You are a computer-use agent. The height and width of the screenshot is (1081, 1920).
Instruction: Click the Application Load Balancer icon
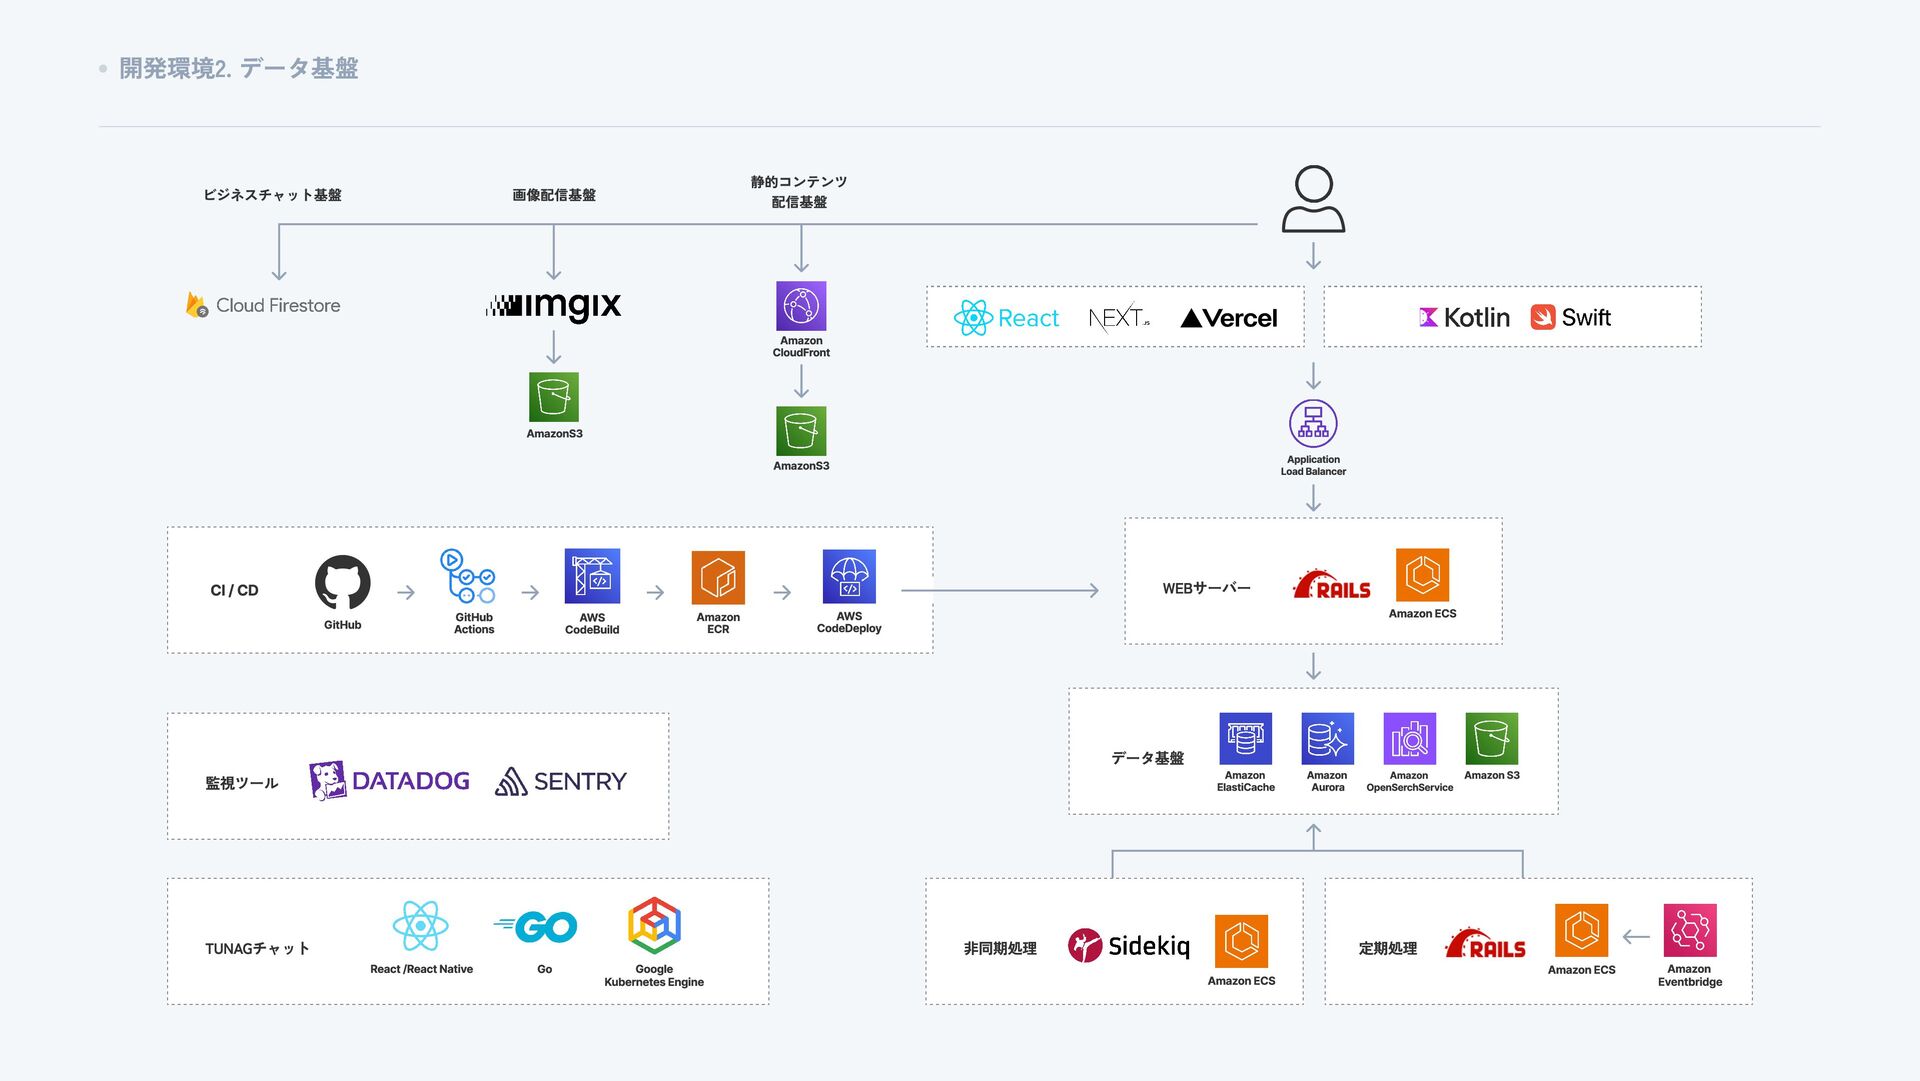(x=1313, y=424)
